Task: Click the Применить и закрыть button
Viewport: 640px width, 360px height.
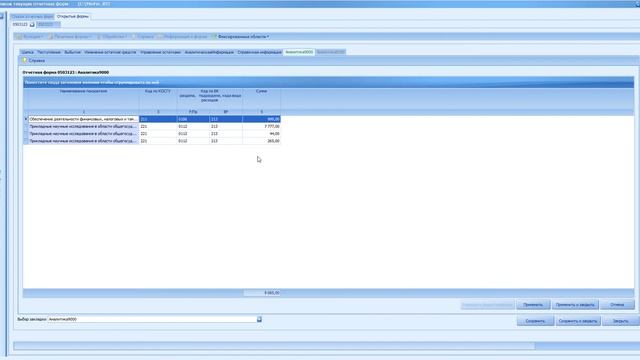Action: click(575, 305)
